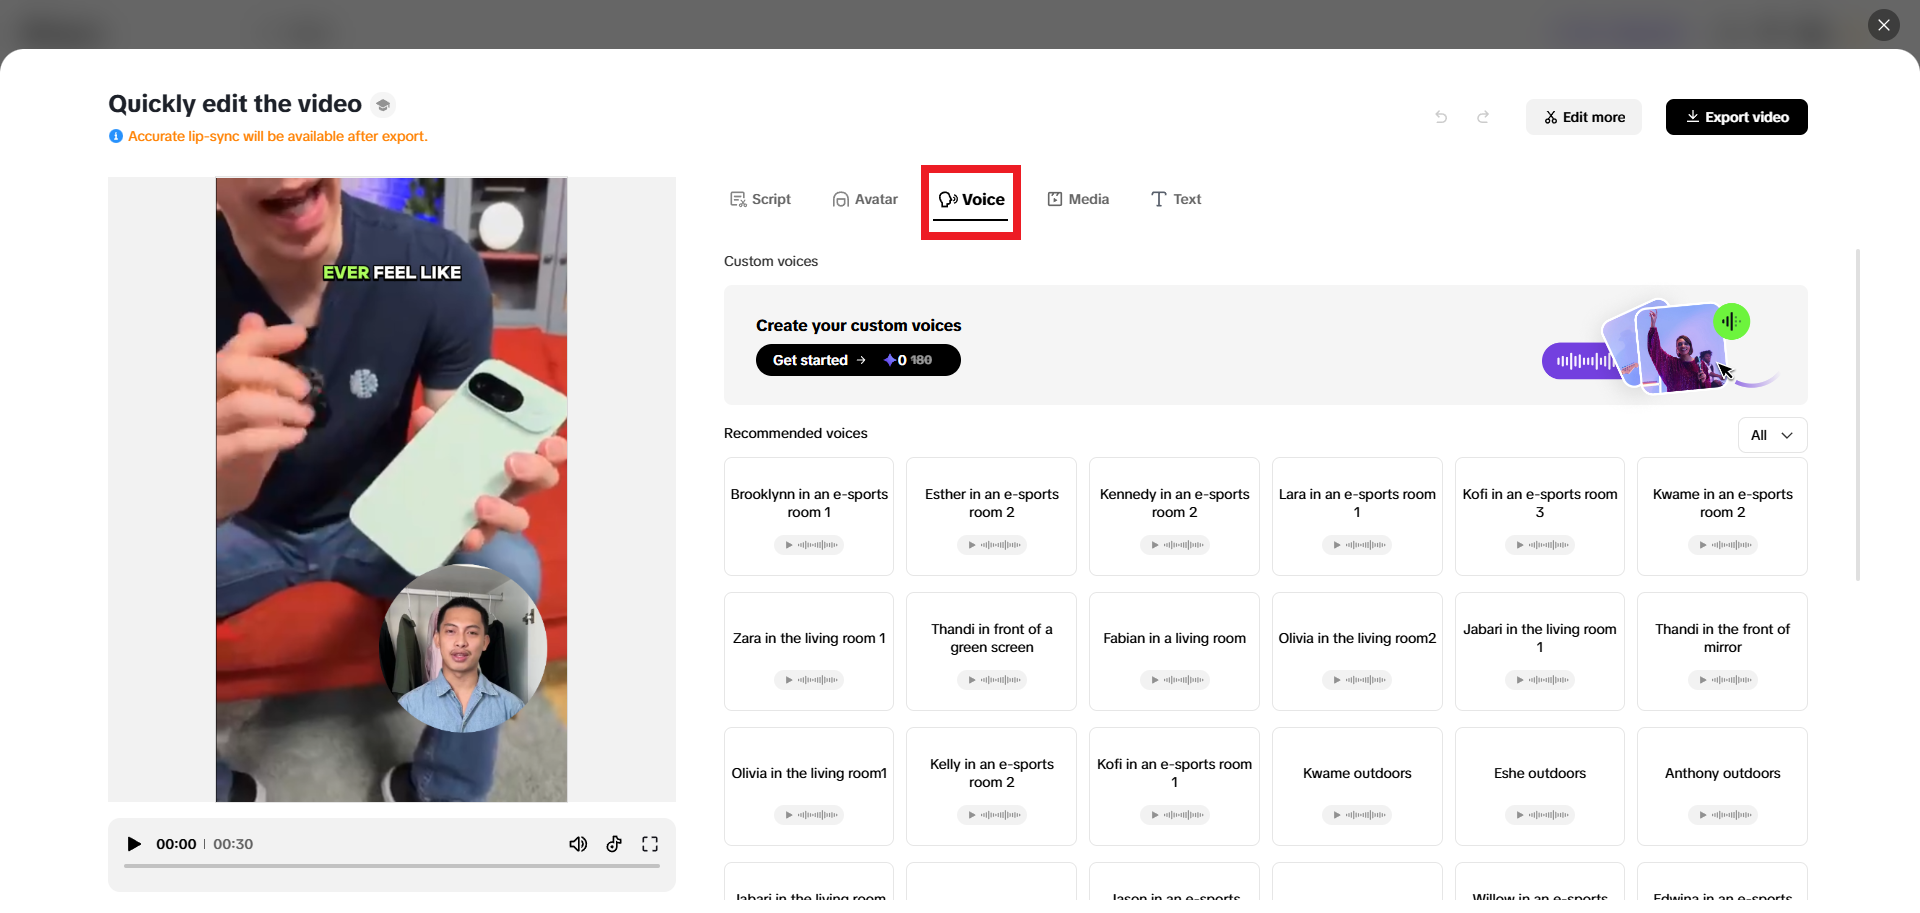Click the redo arrow icon
This screenshot has width=1920, height=913.
(x=1483, y=117)
